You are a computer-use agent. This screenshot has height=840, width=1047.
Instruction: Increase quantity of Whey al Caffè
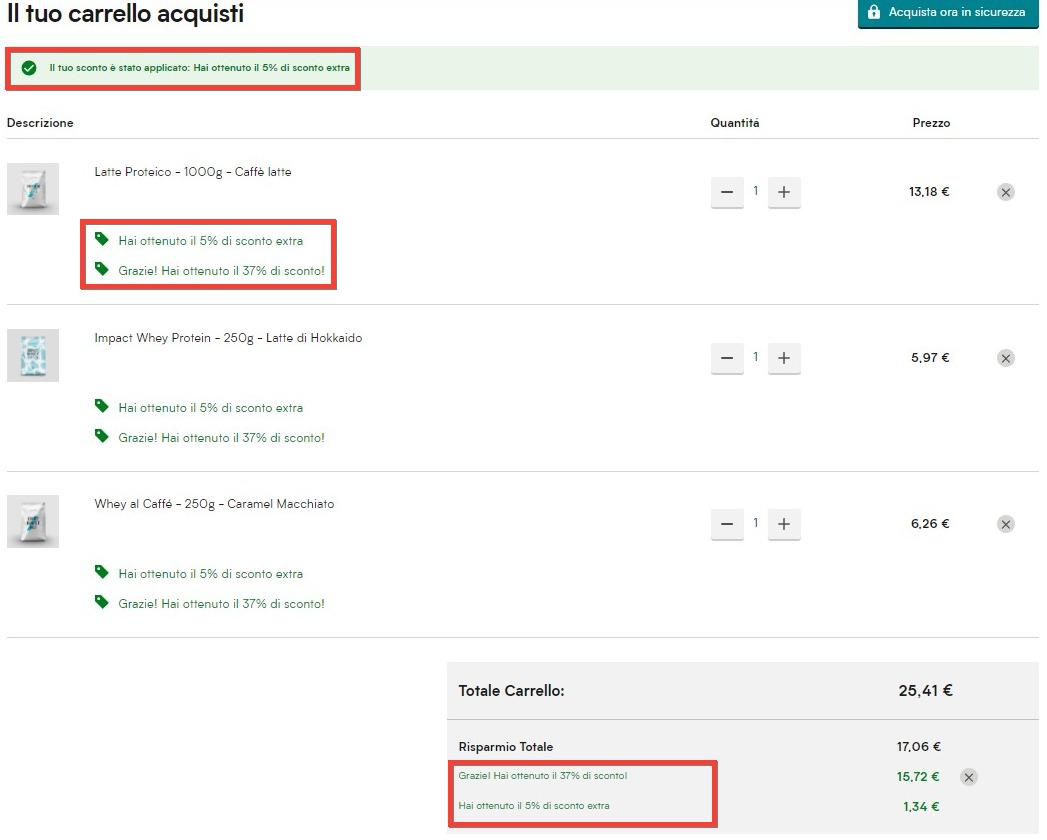pos(784,524)
